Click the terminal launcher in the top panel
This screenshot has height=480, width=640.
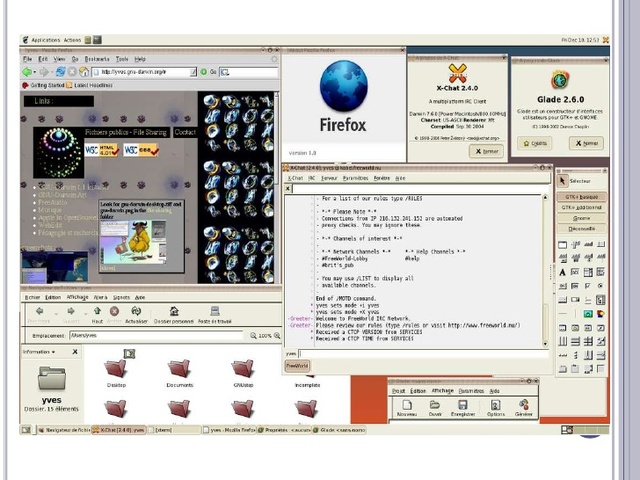point(97,40)
